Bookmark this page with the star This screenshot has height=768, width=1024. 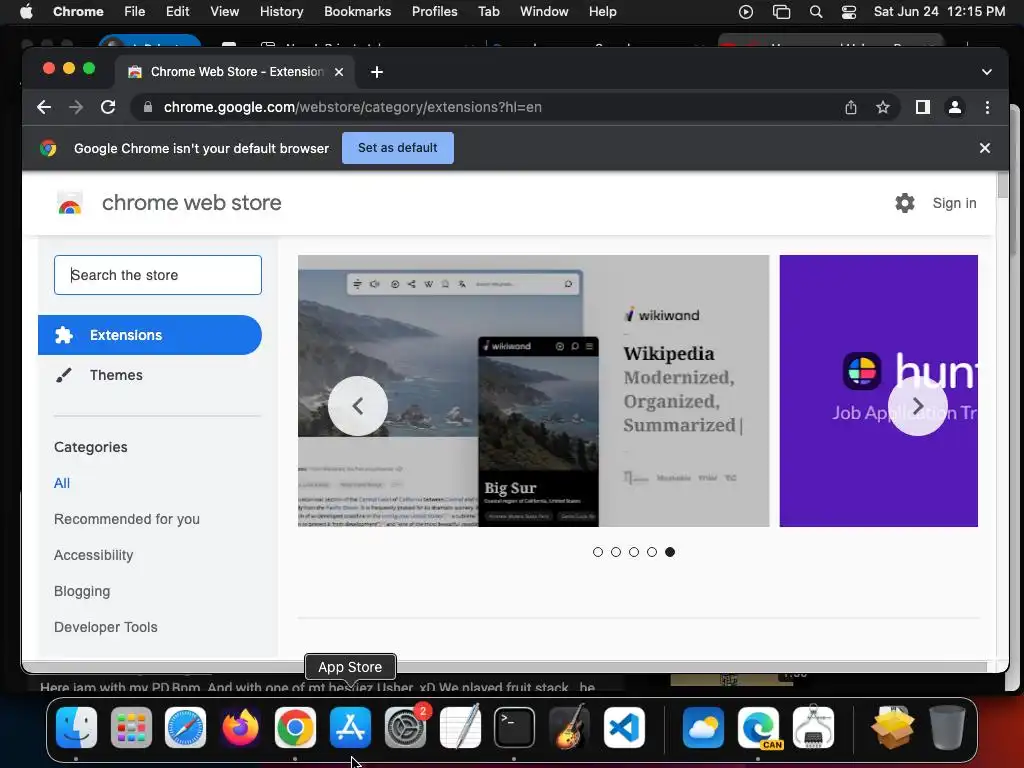883,107
